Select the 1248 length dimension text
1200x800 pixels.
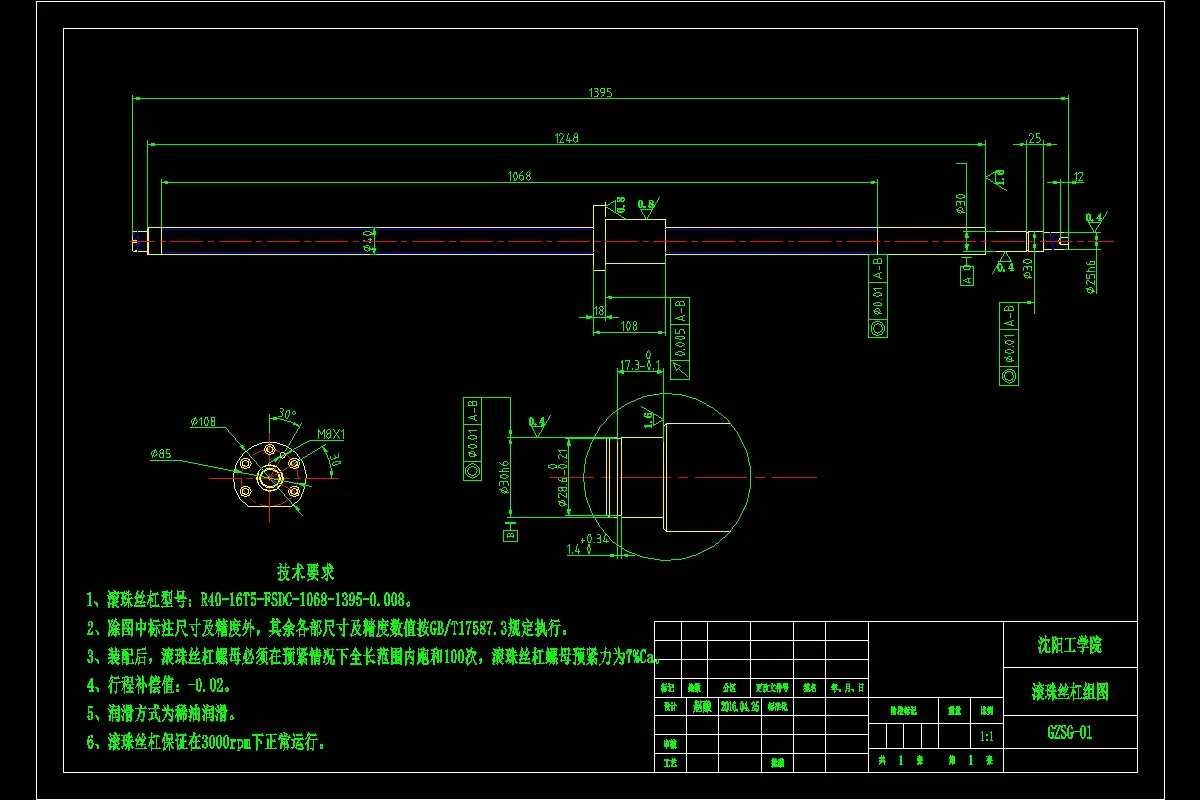(x=567, y=137)
